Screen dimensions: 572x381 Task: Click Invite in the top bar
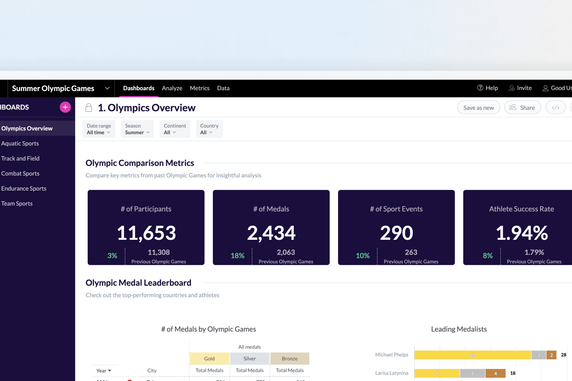tap(520, 88)
